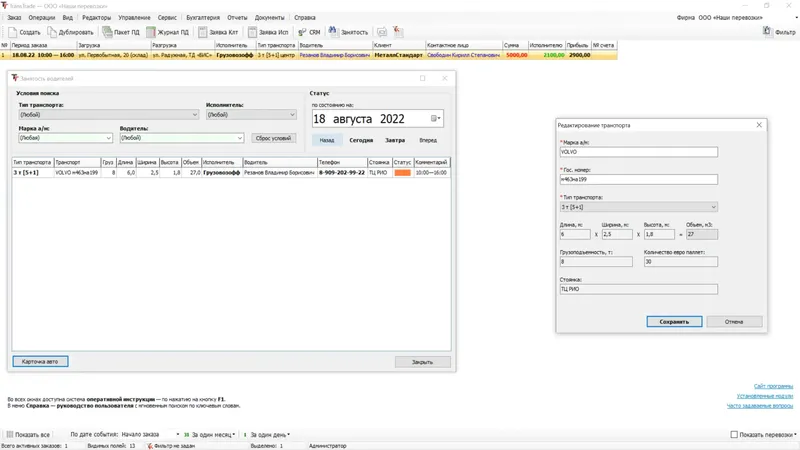Image resolution: width=800 pixels, height=450 pixels.
Task: Enable the Показать перевозки checkbox
Action: click(734, 435)
